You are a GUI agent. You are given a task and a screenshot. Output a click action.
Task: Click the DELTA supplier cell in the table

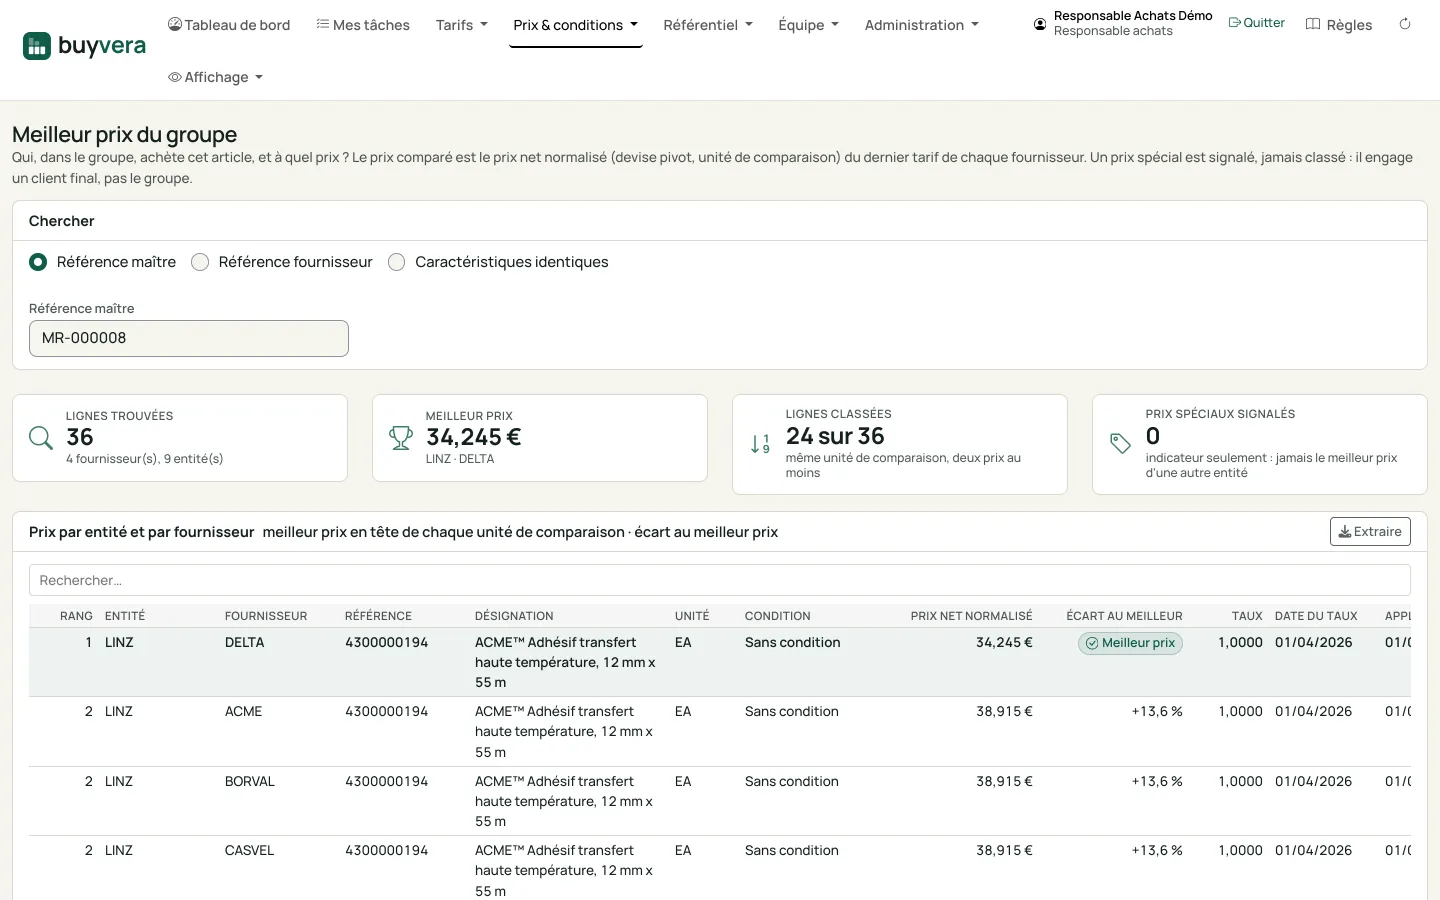(x=245, y=643)
